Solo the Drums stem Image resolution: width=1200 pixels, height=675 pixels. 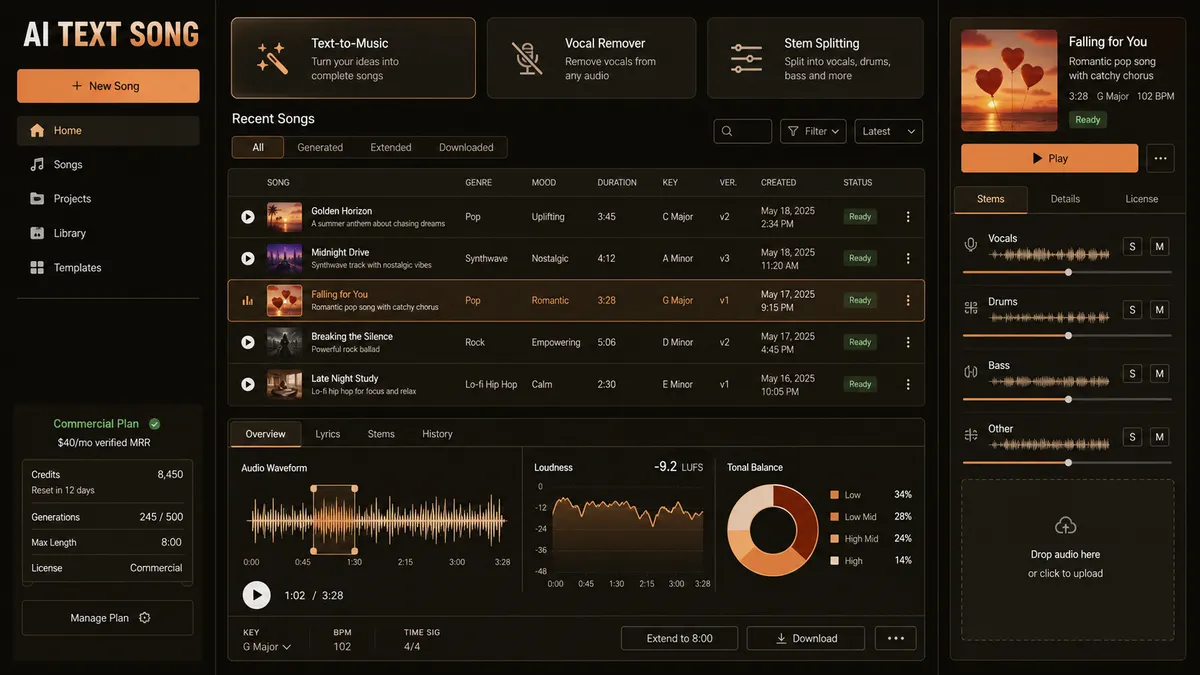point(1132,310)
